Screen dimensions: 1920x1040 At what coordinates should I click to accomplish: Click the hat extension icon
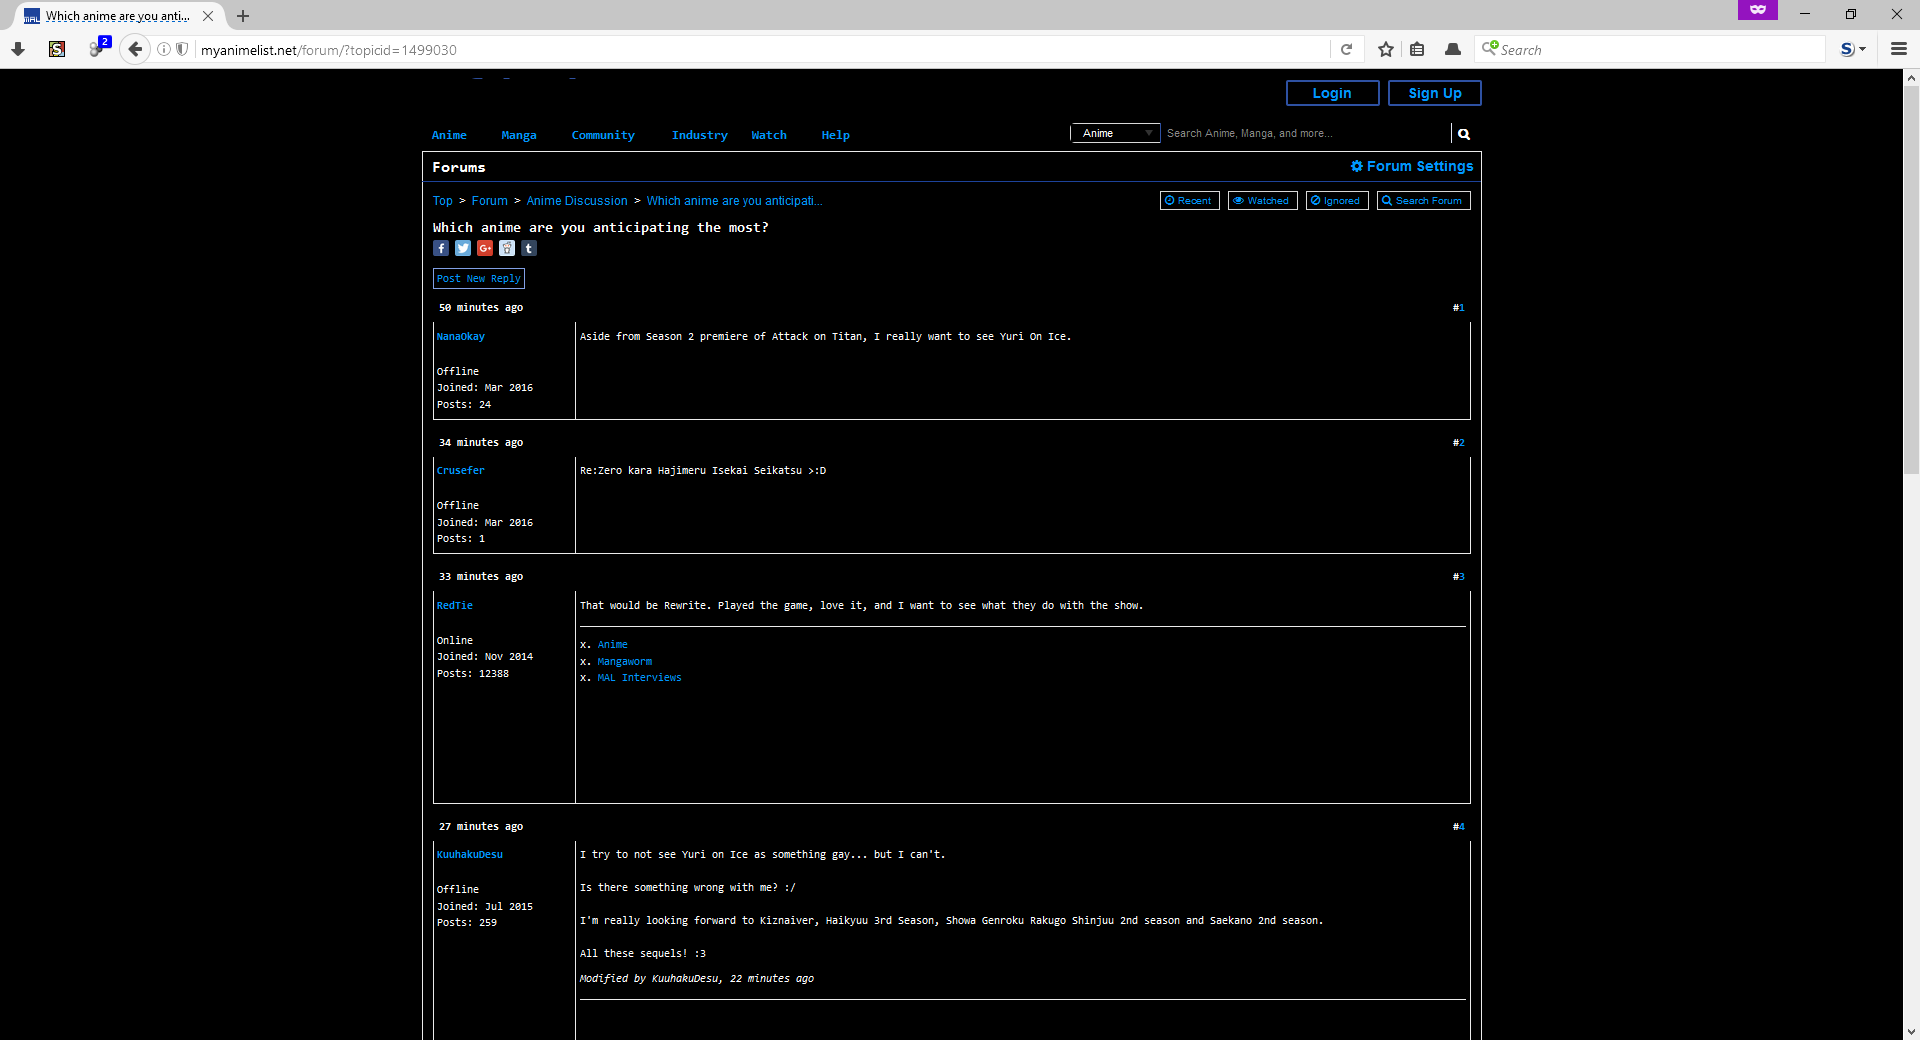point(1453,49)
